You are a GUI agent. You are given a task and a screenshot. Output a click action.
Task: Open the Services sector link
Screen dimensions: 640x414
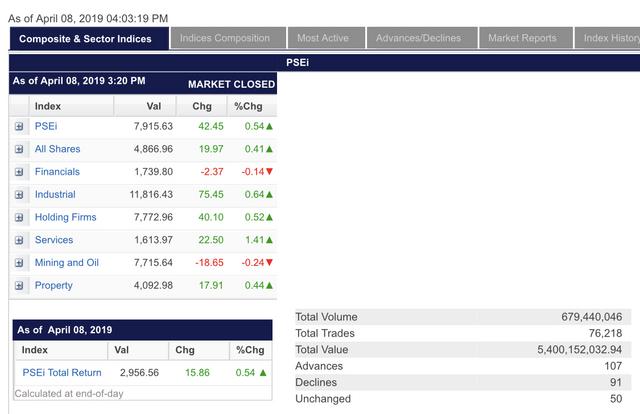pos(54,240)
